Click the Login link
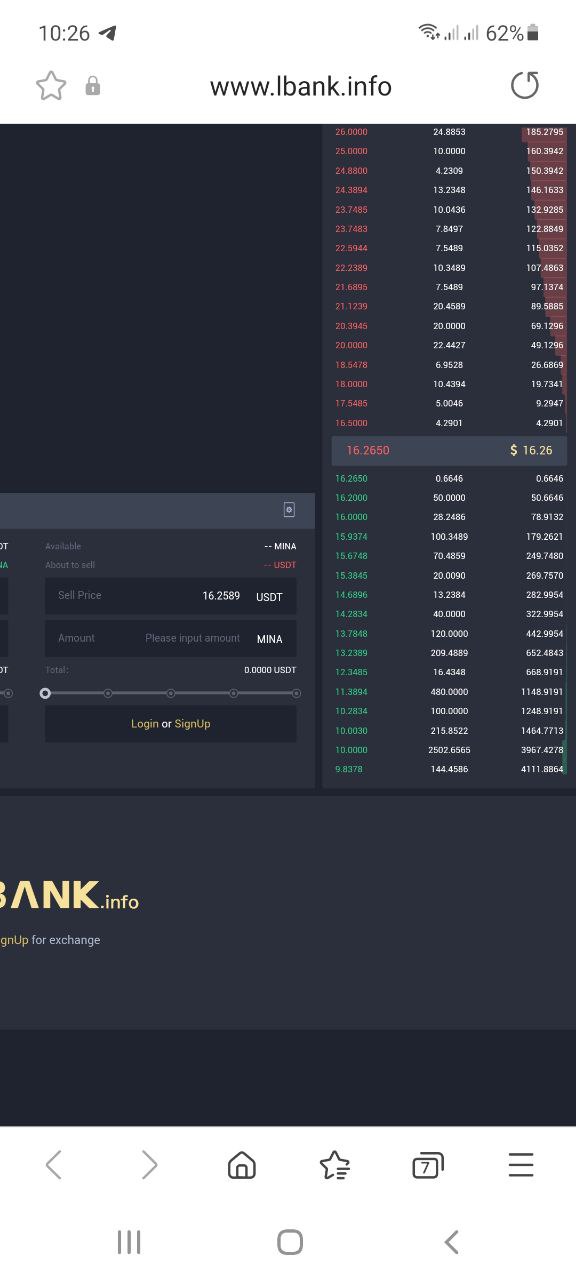576x1280 pixels. click(x=144, y=724)
